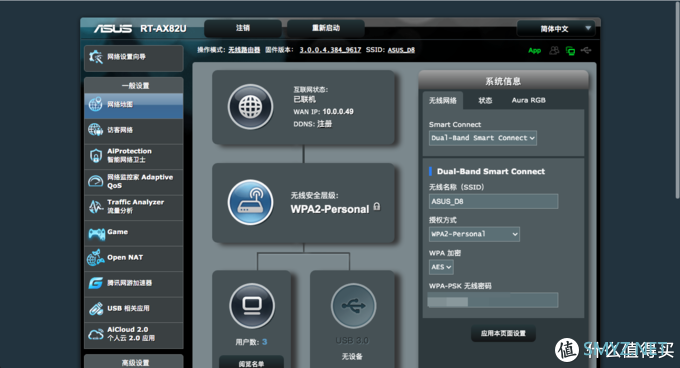Click the guest users icon in header
This screenshot has width=680, height=368.
(x=554, y=50)
